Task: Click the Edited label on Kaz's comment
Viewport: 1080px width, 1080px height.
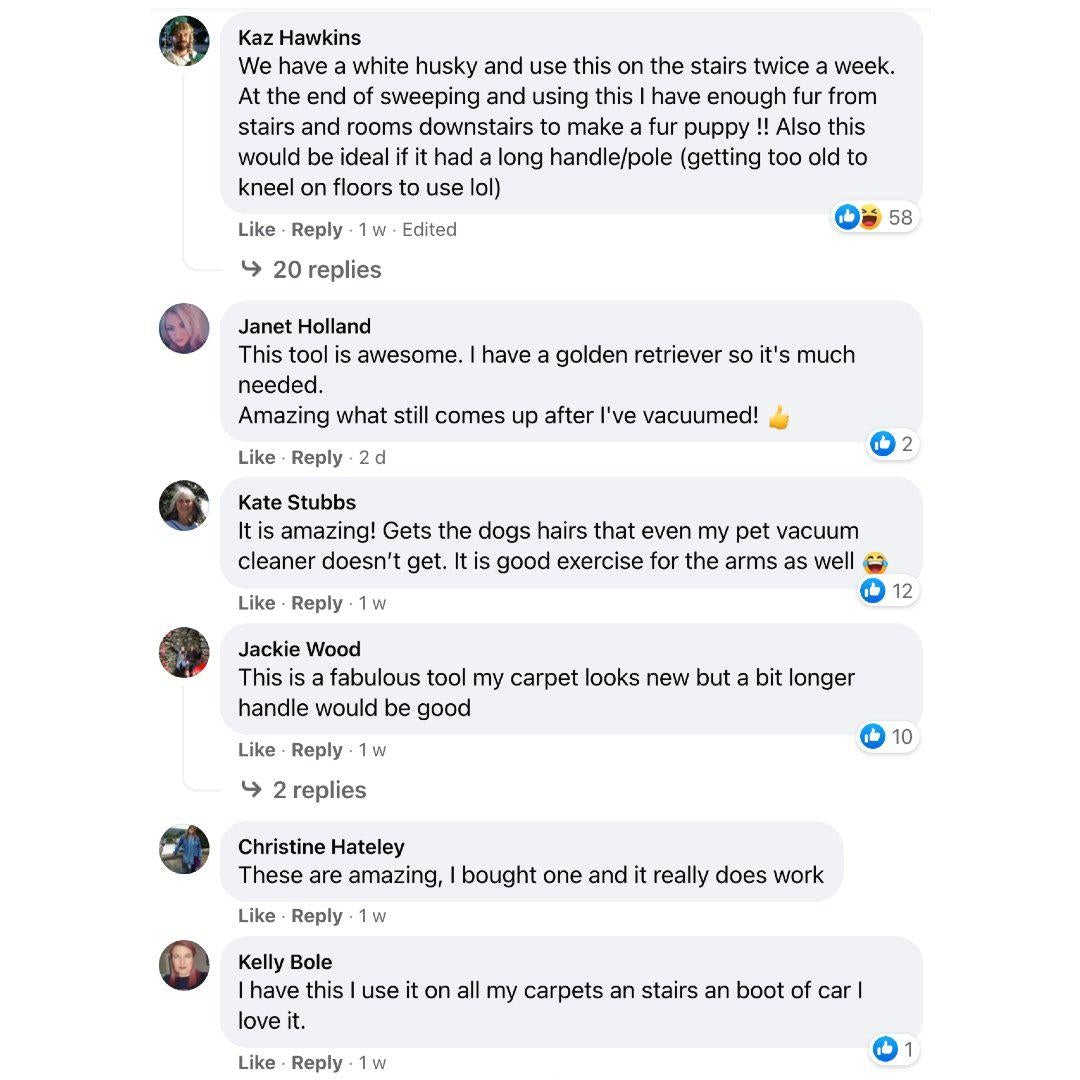Action: click(x=429, y=230)
